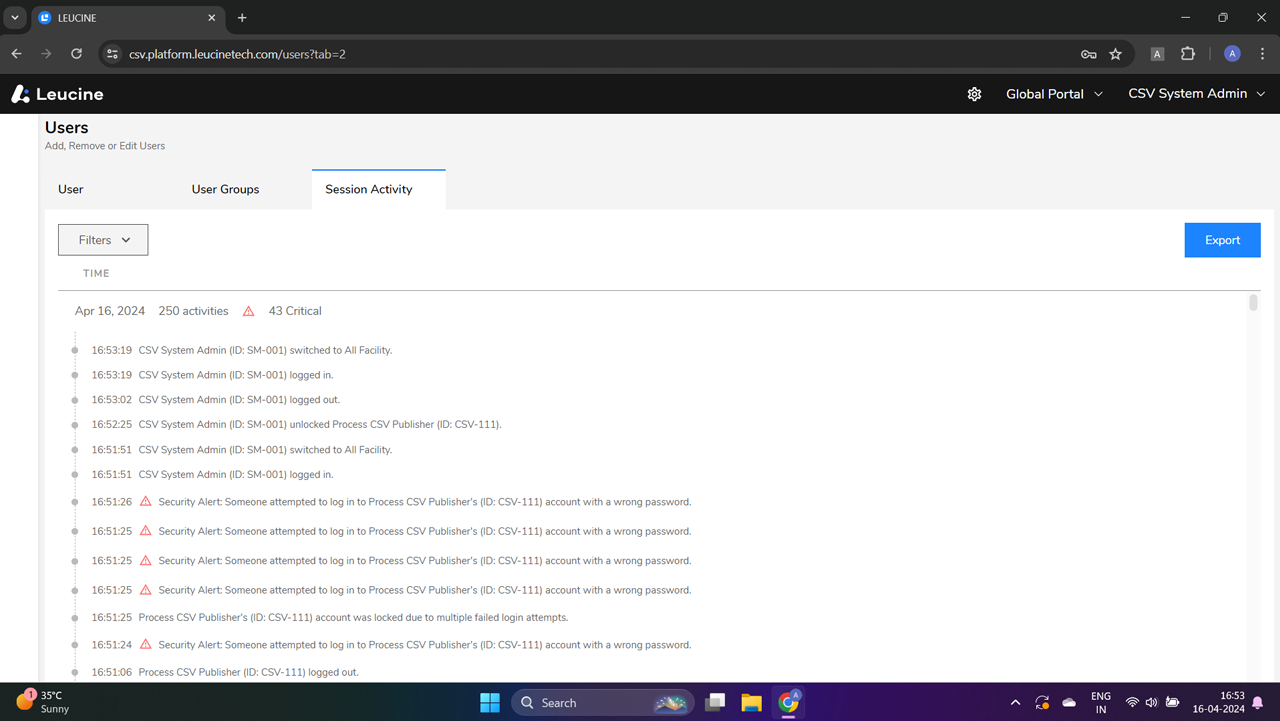Viewport: 1280px width, 721px height.
Task: Select the 16:51:25 account was locked entry
Action: (x=330, y=617)
